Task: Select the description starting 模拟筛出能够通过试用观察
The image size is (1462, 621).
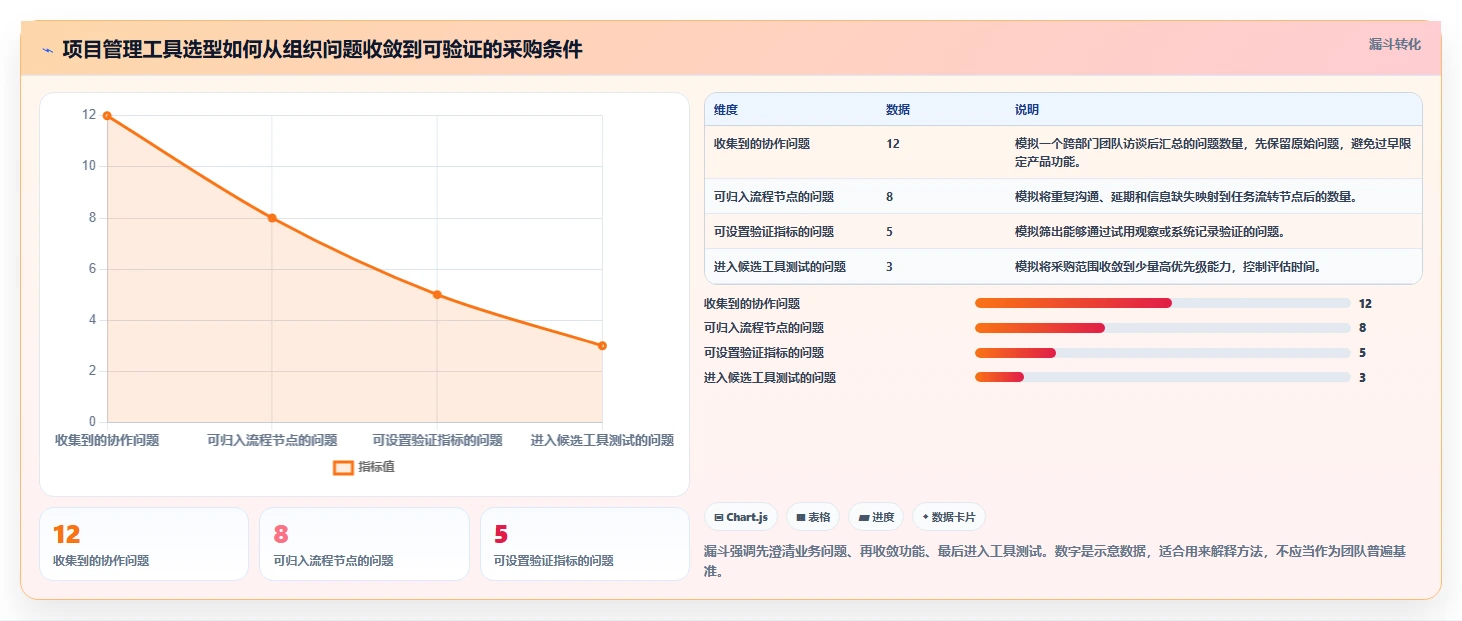Action: click(1149, 232)
